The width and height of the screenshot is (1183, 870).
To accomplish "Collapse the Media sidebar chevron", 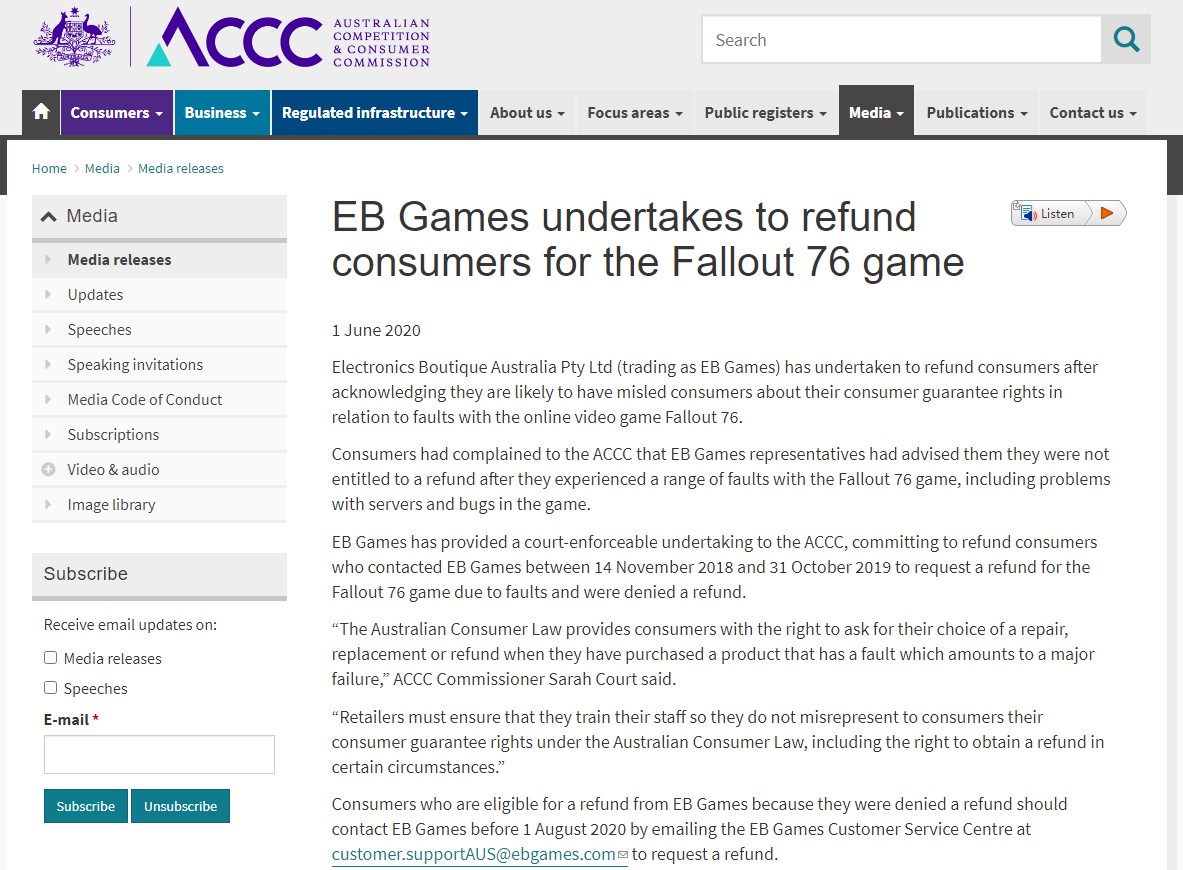I will click(x=48, y=216).
